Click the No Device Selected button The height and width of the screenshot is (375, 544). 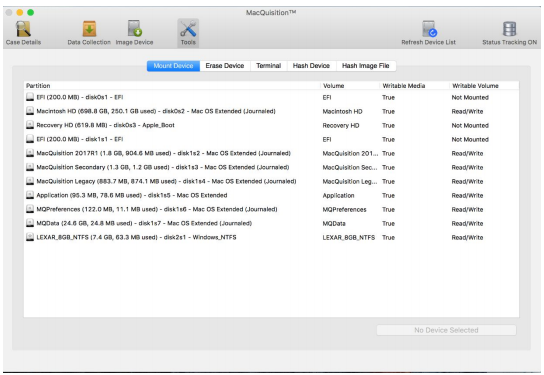[446, 330]
